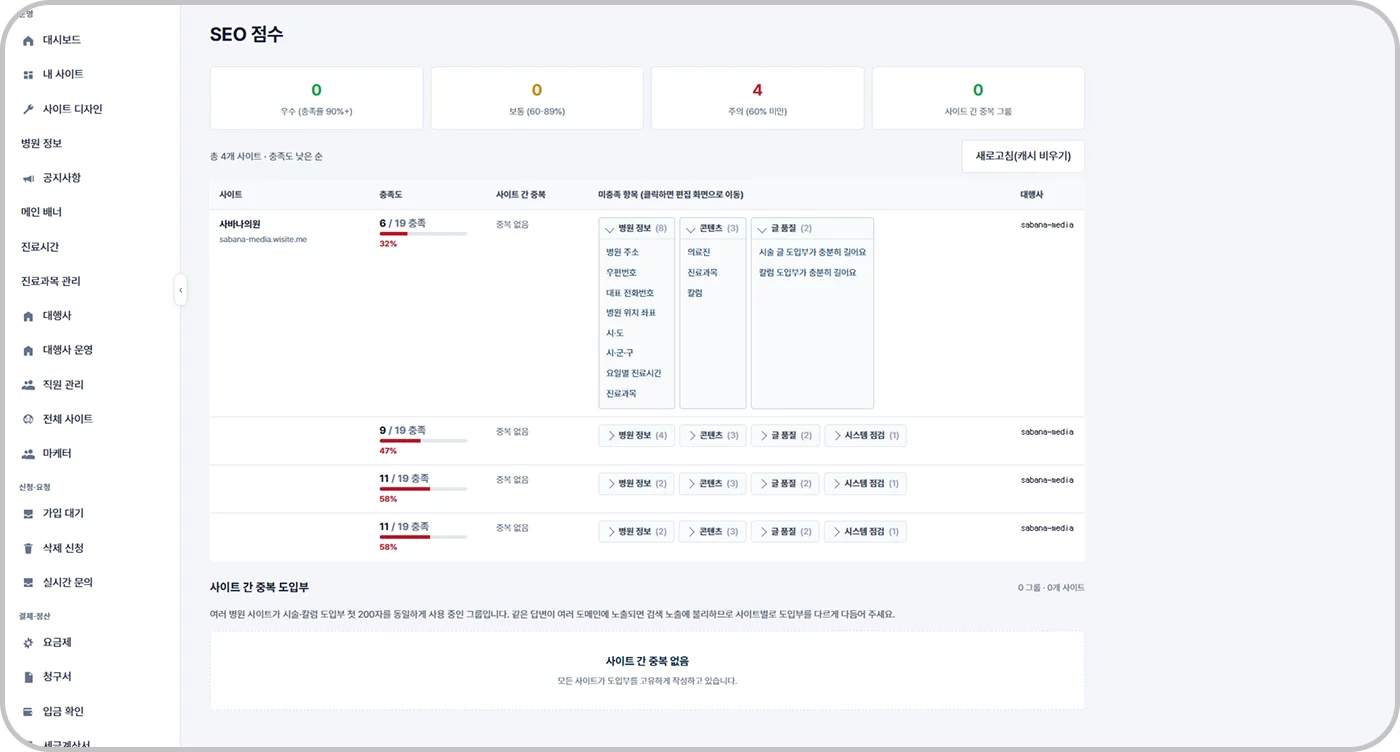Collapse the sidebar with the arrow handle
Image resolution: width=1400 pixels, height=752 pixels.
coord(181,290)
